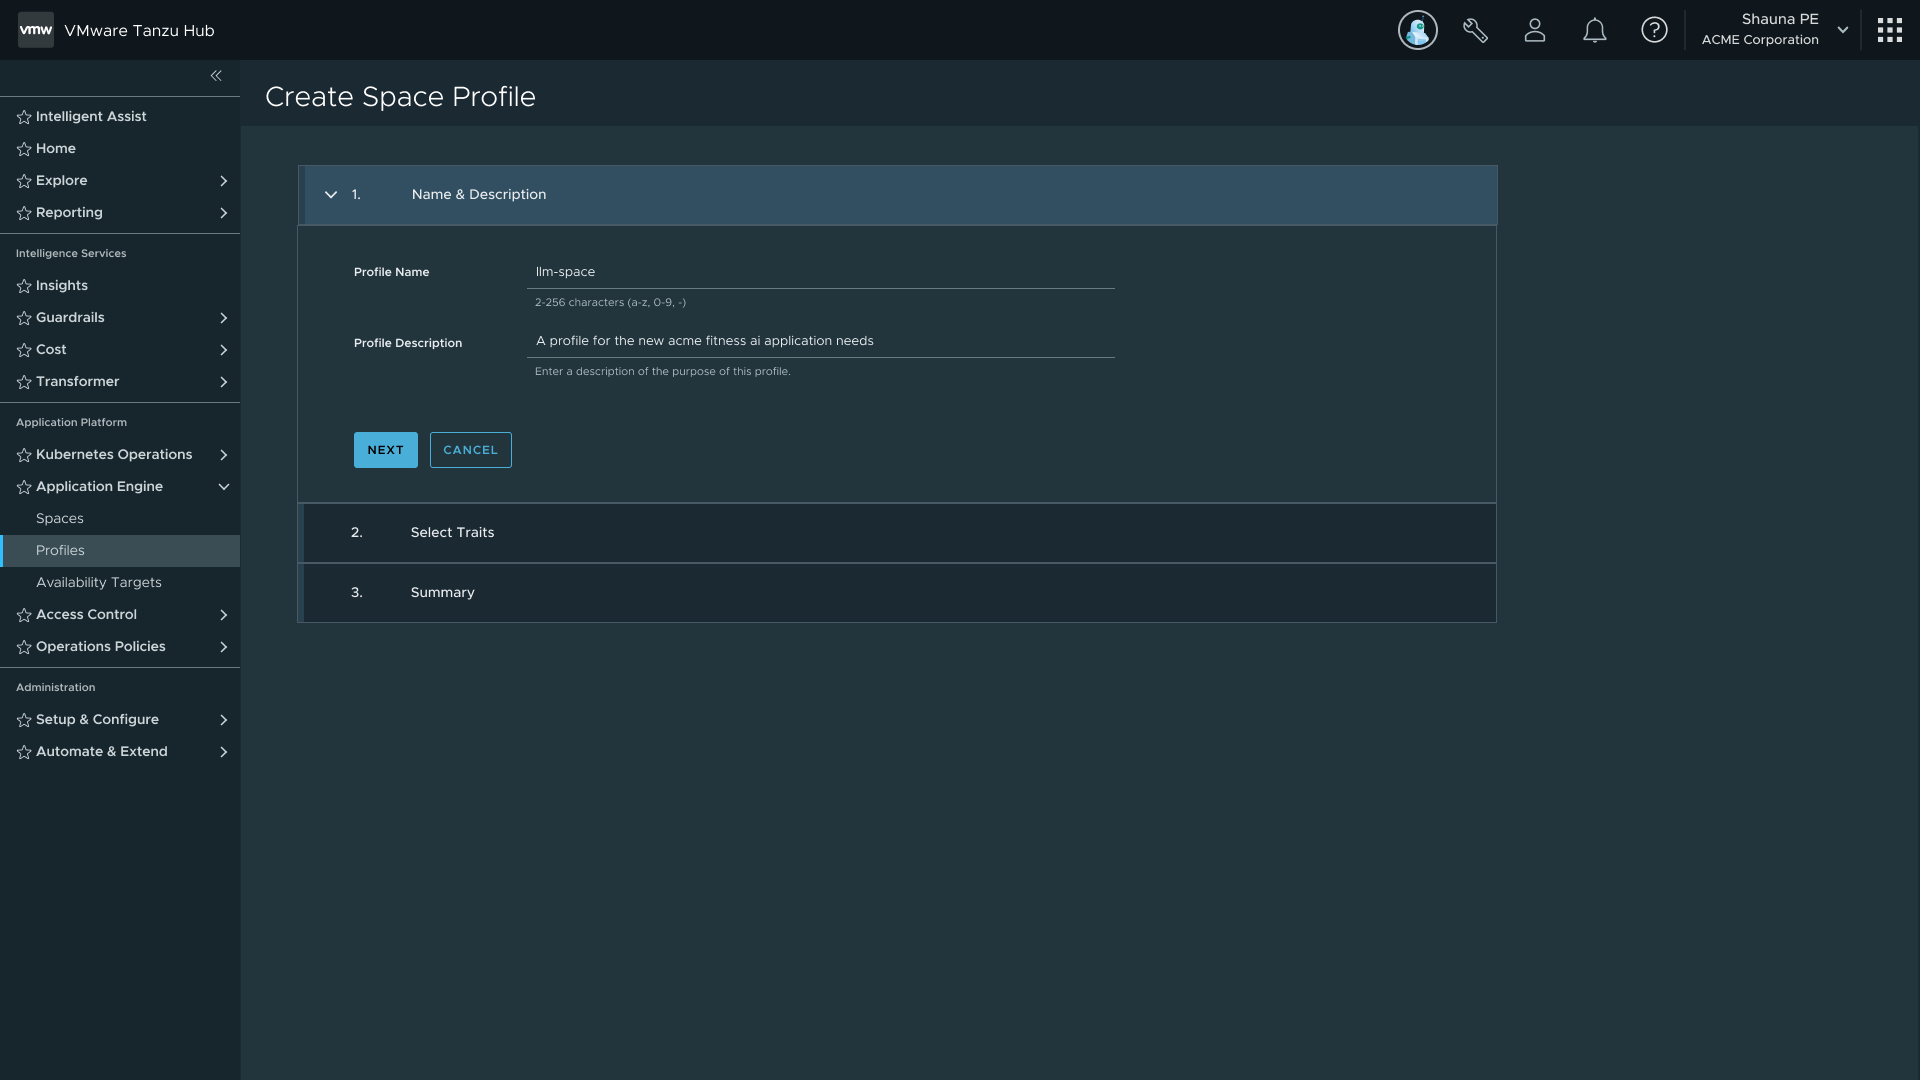Click the star icon beside Home

click(x=24, y=149)
